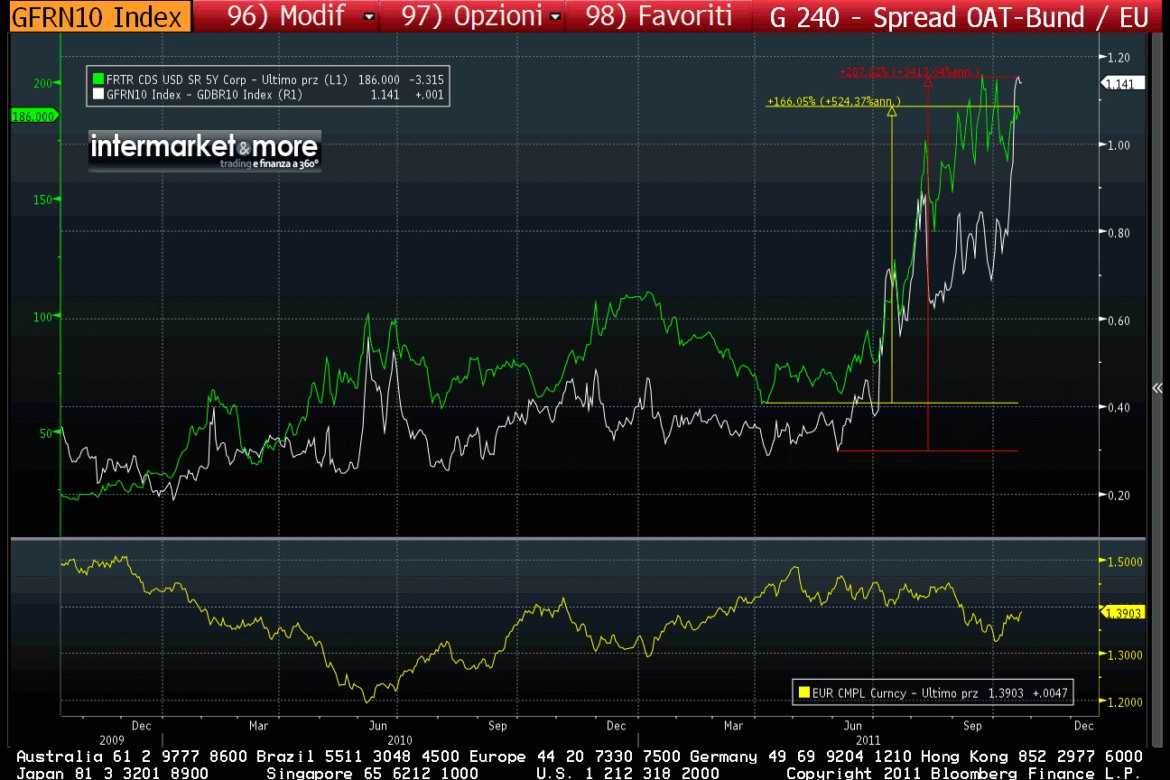Expand the dropdown arrow beside Opzioni

554,17
